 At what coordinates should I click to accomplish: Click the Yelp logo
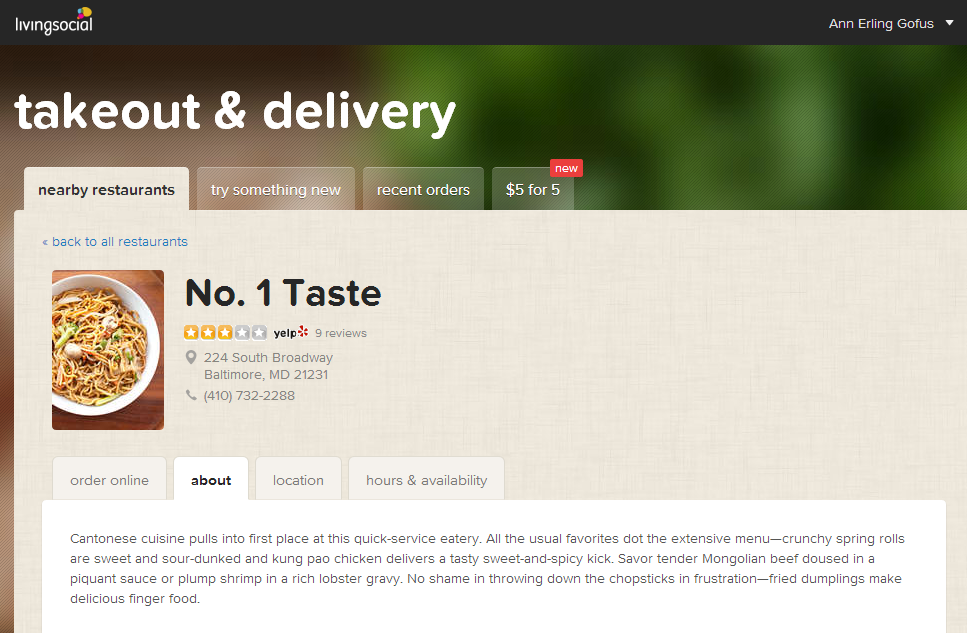290,333
